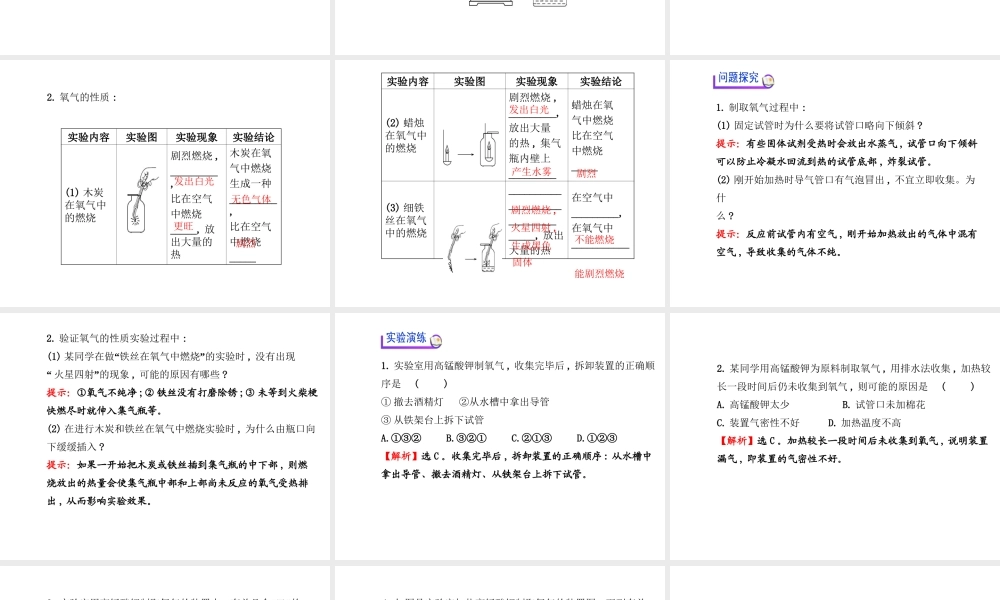Click the 木炭 jar diagram in the 实验图 column
Screen dimensions: 1000x600
[x=142, y=200]
